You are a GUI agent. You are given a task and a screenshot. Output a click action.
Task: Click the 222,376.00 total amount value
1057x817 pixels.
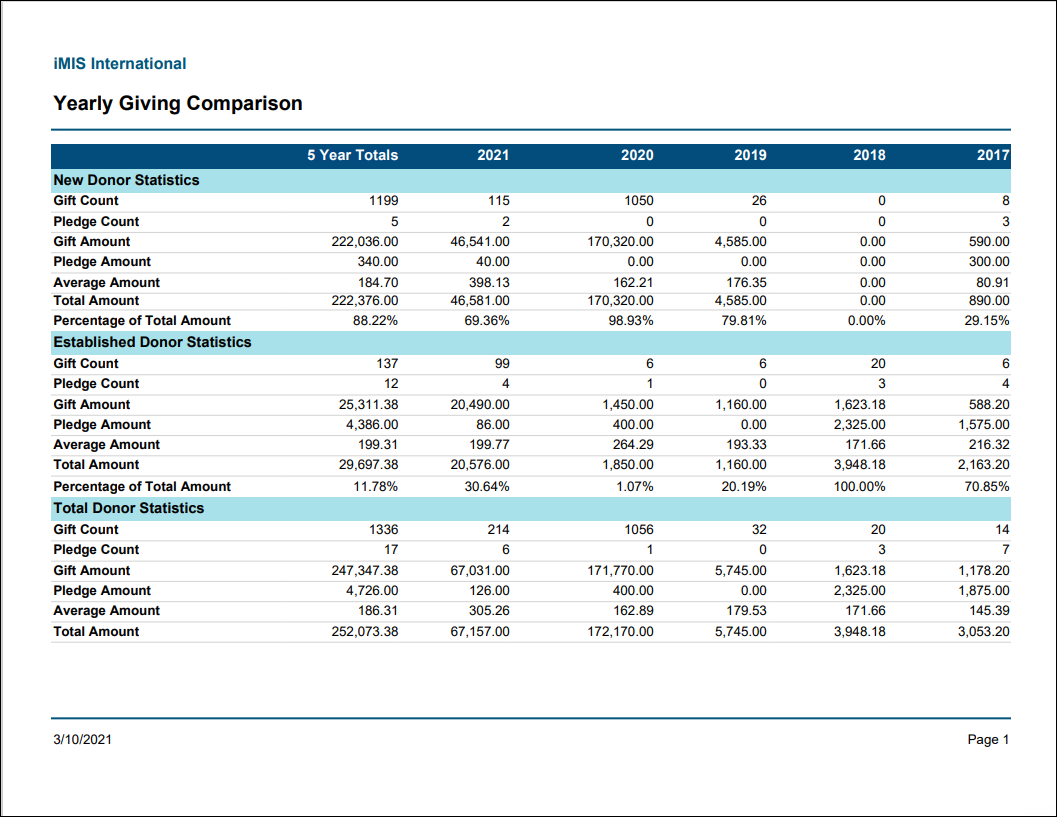click(365, 301)
